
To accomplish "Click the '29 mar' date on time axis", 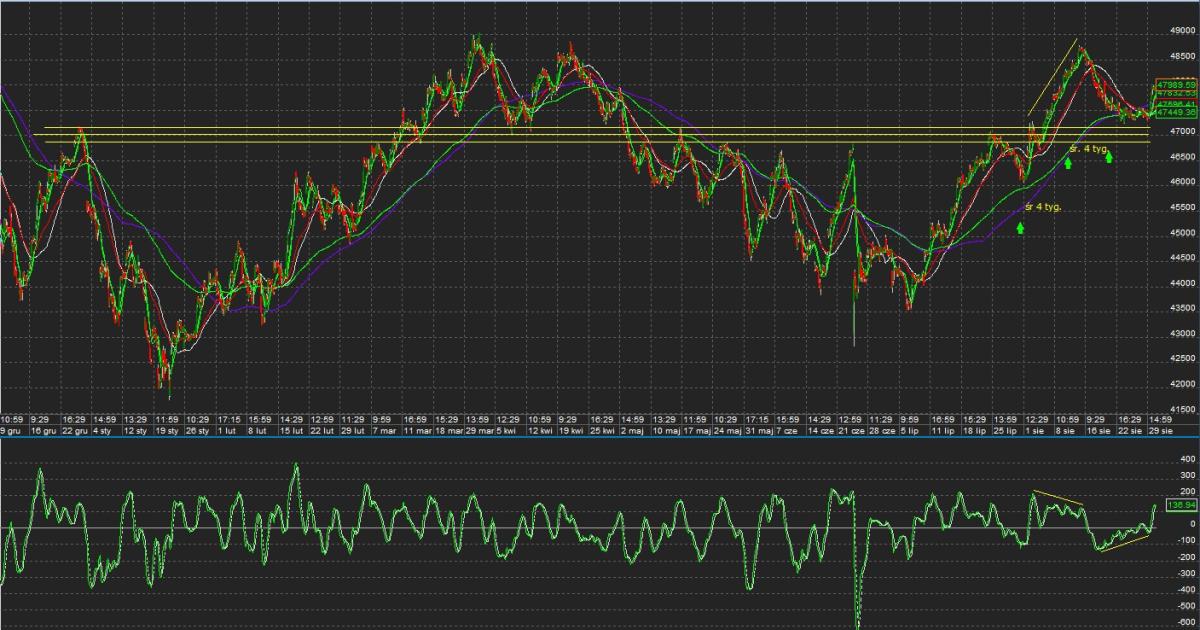I will coord(477,430).
